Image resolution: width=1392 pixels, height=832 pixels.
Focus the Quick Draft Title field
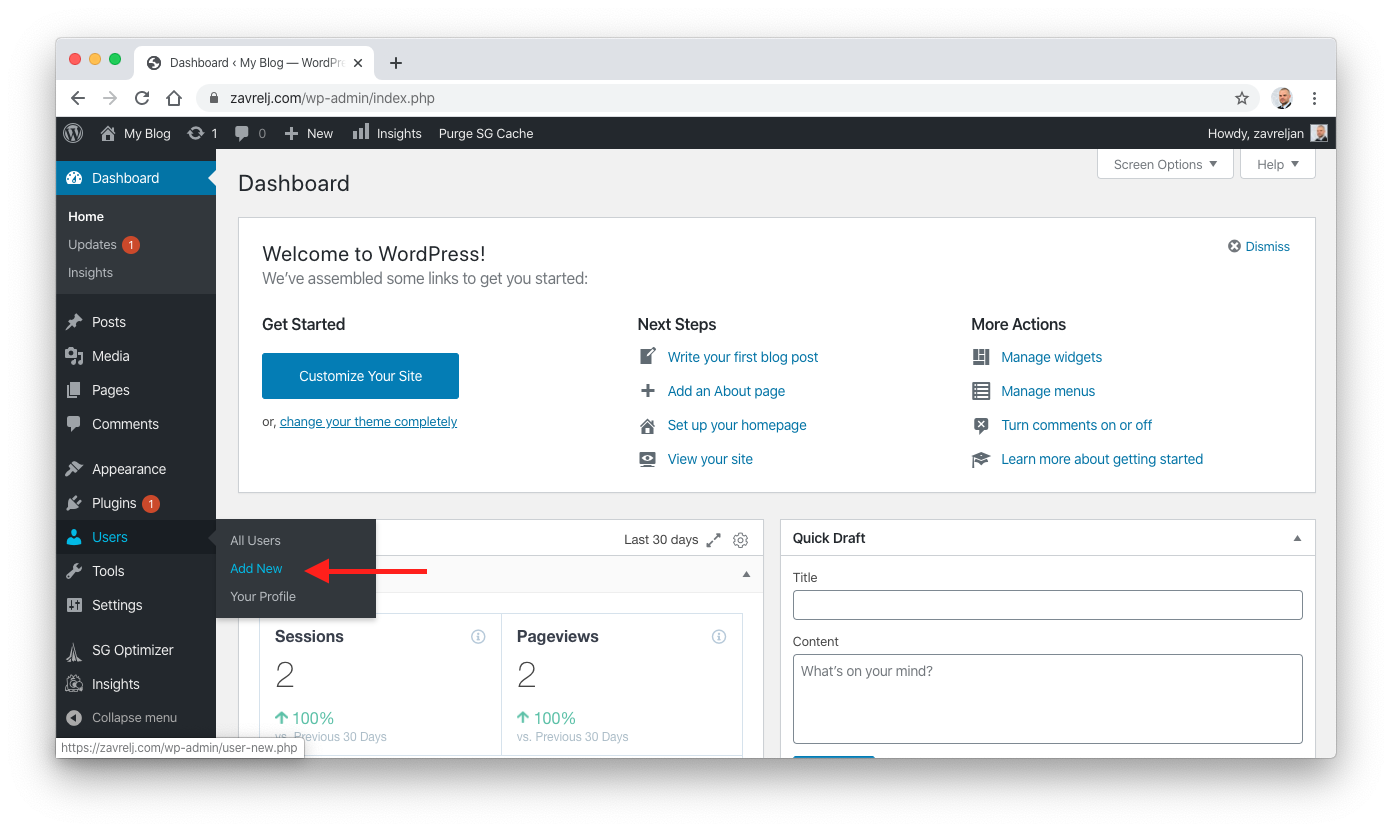(1047, 605)
